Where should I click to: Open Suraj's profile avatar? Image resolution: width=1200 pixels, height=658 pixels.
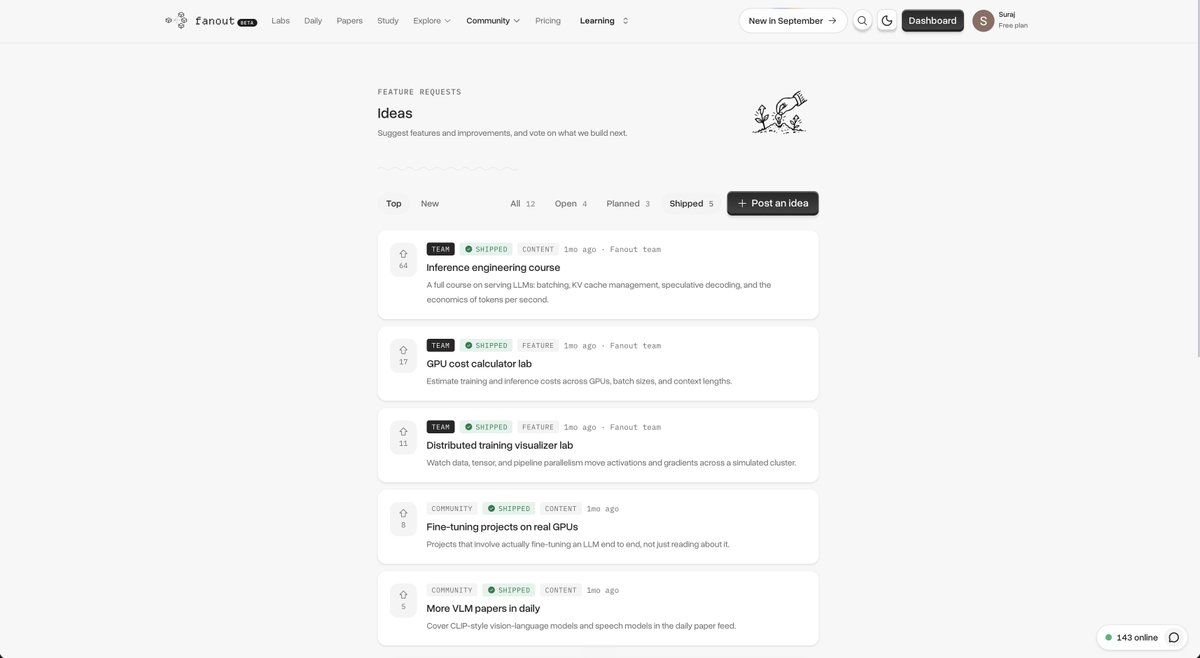pyautogui.click(x=983, y=20)
